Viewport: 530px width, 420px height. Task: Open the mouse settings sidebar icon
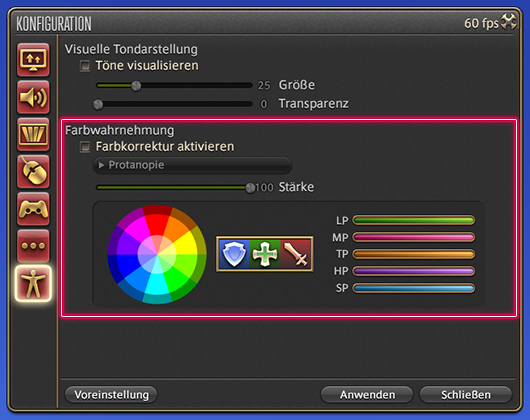tap(33, 172)
